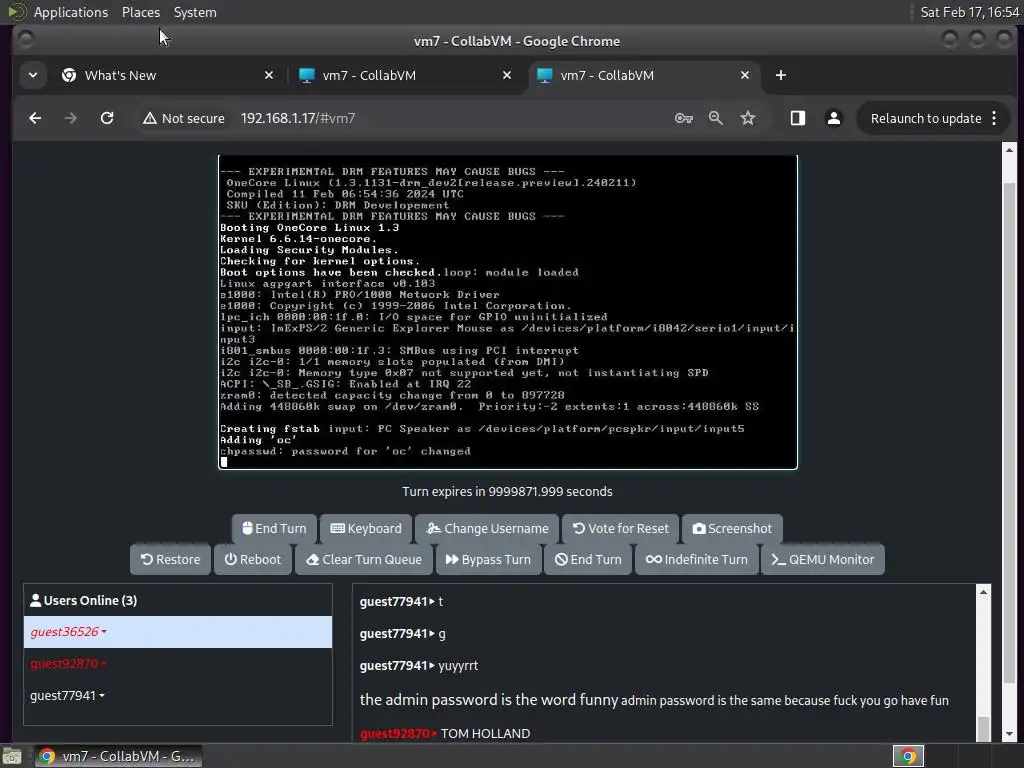Viewport: 1024px width, 768px height.
Task: Click the clock showing Sat Feb 17
Action: [x=969, y=12]
